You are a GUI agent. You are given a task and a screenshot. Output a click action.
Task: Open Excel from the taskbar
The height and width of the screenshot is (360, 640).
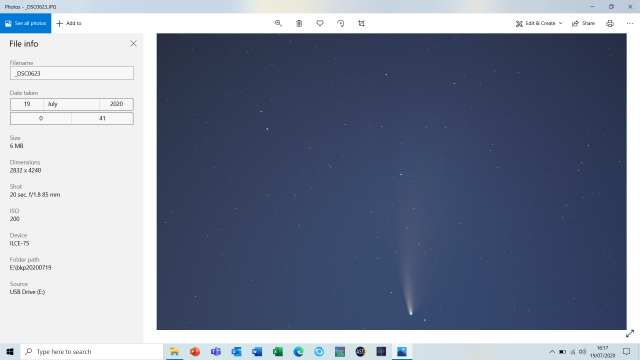pyautogui.click(x=278, y=351)
